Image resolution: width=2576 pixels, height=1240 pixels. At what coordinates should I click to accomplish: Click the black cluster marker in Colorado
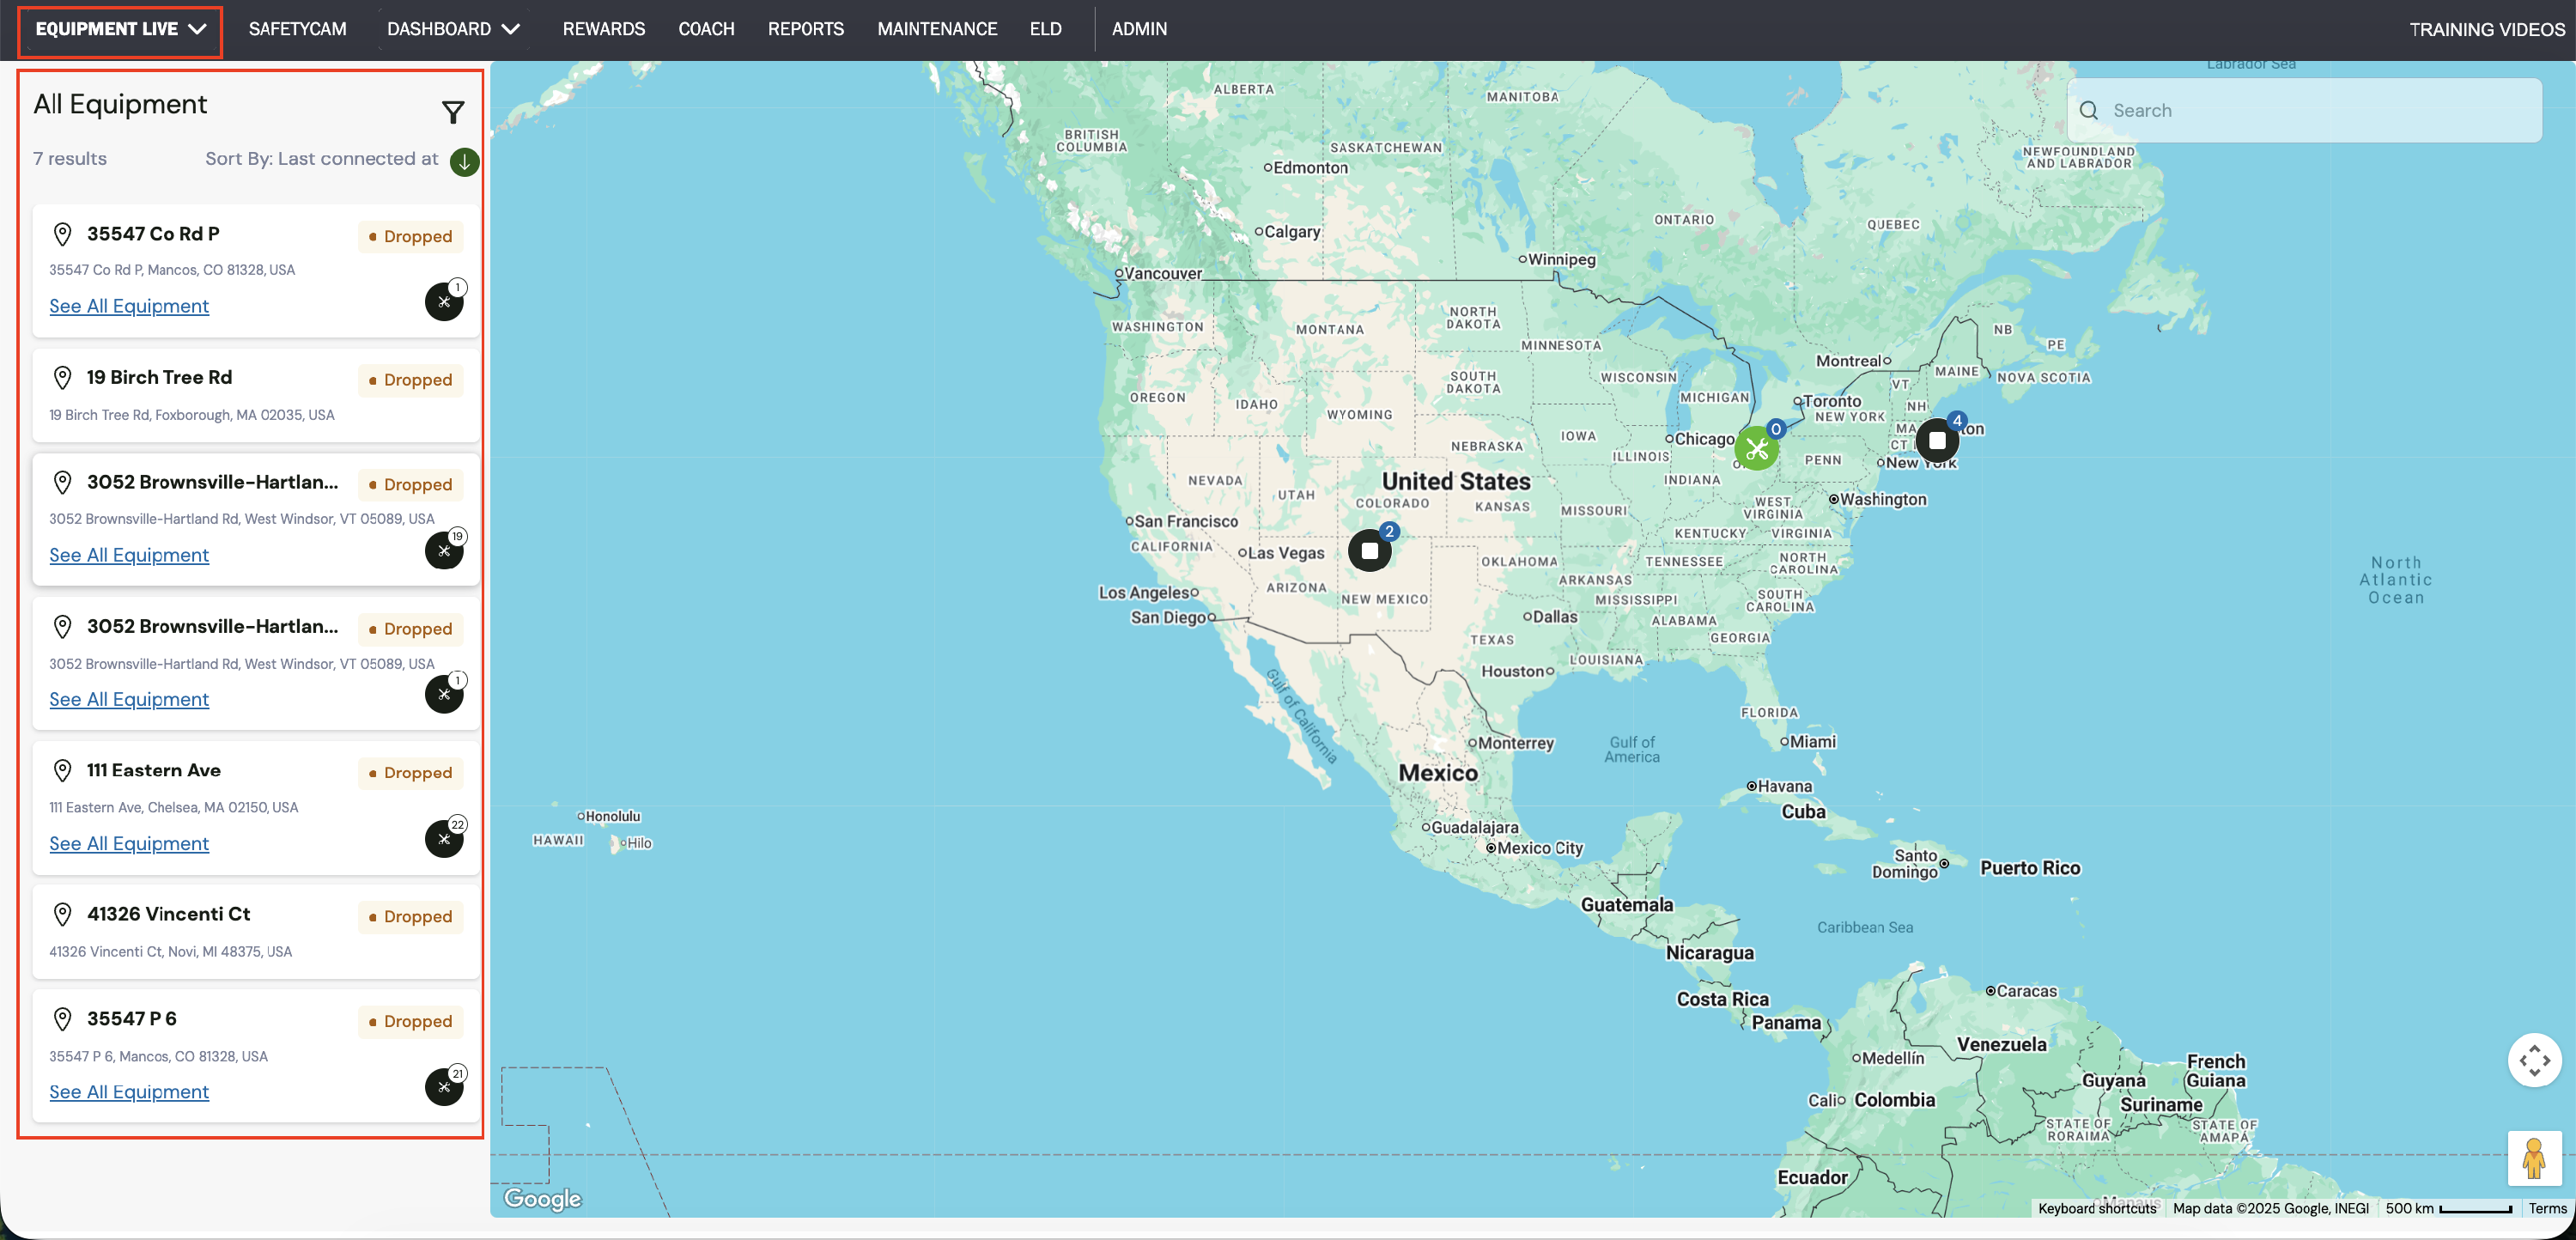click(1369, 551)
